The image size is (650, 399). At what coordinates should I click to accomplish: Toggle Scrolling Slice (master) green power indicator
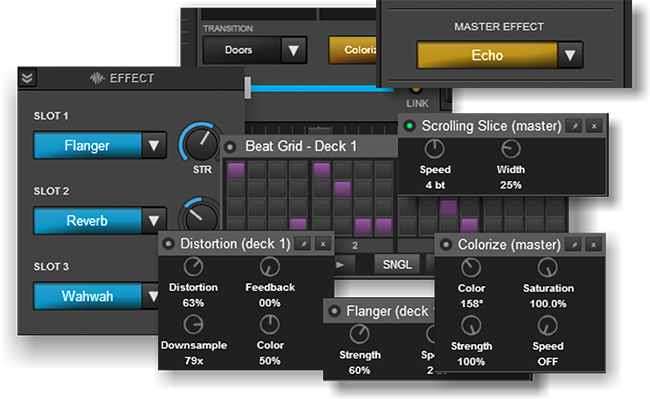point(410,126)
